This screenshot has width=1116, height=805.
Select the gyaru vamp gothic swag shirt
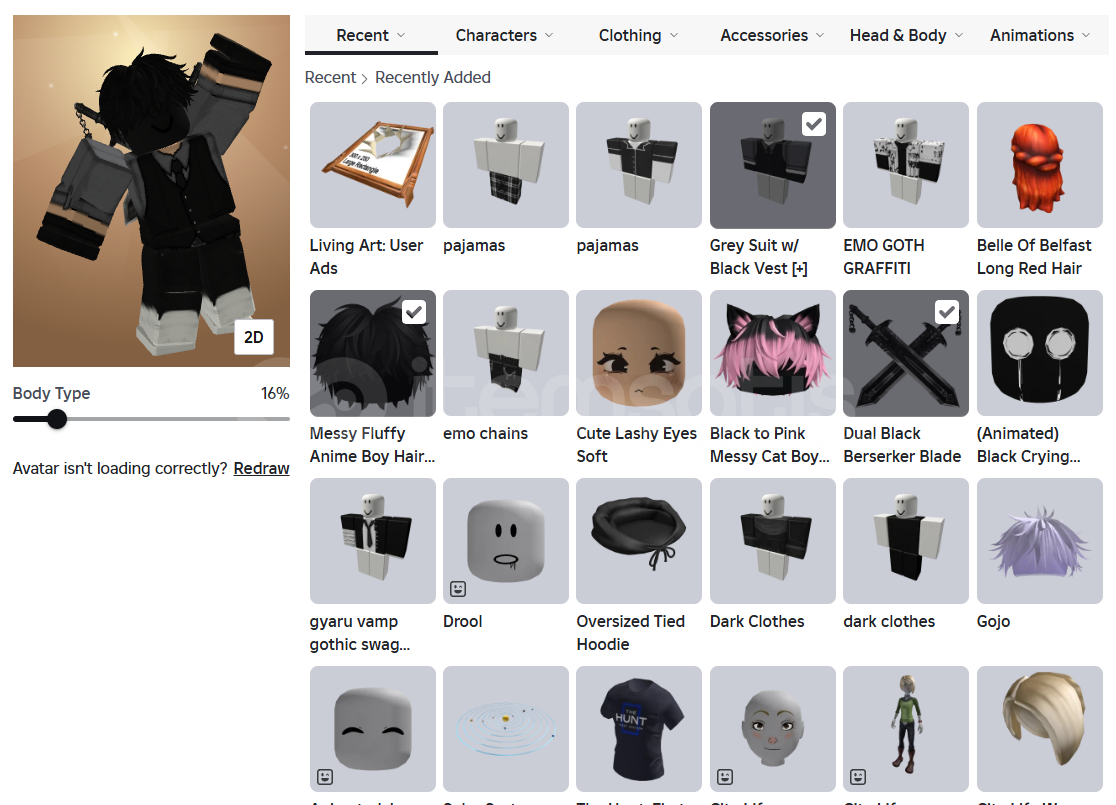372,541
